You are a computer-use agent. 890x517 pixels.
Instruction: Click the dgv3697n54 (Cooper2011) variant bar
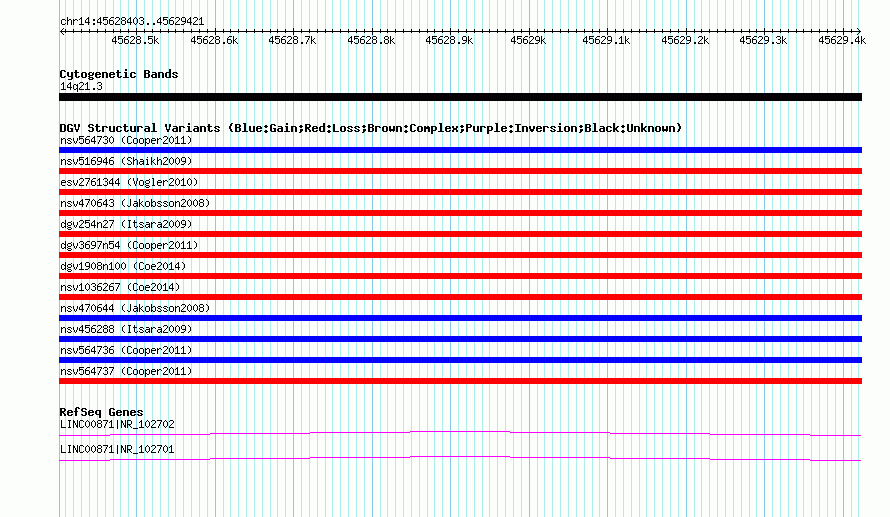coord(460,255)
